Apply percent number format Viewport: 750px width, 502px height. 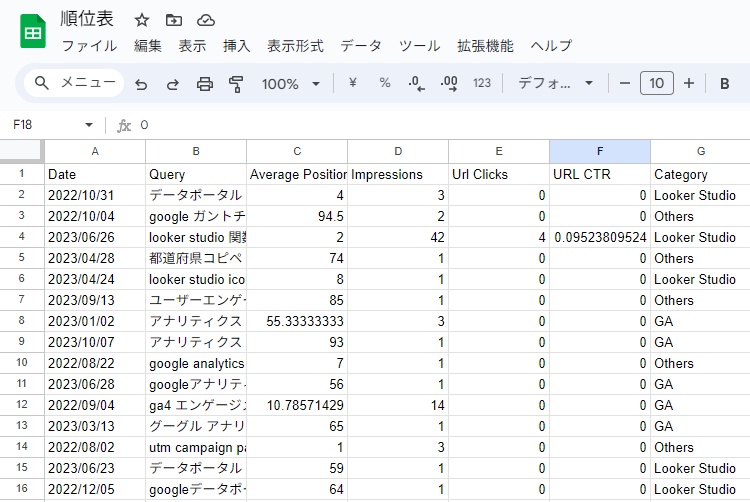click(x=385, y=83)
